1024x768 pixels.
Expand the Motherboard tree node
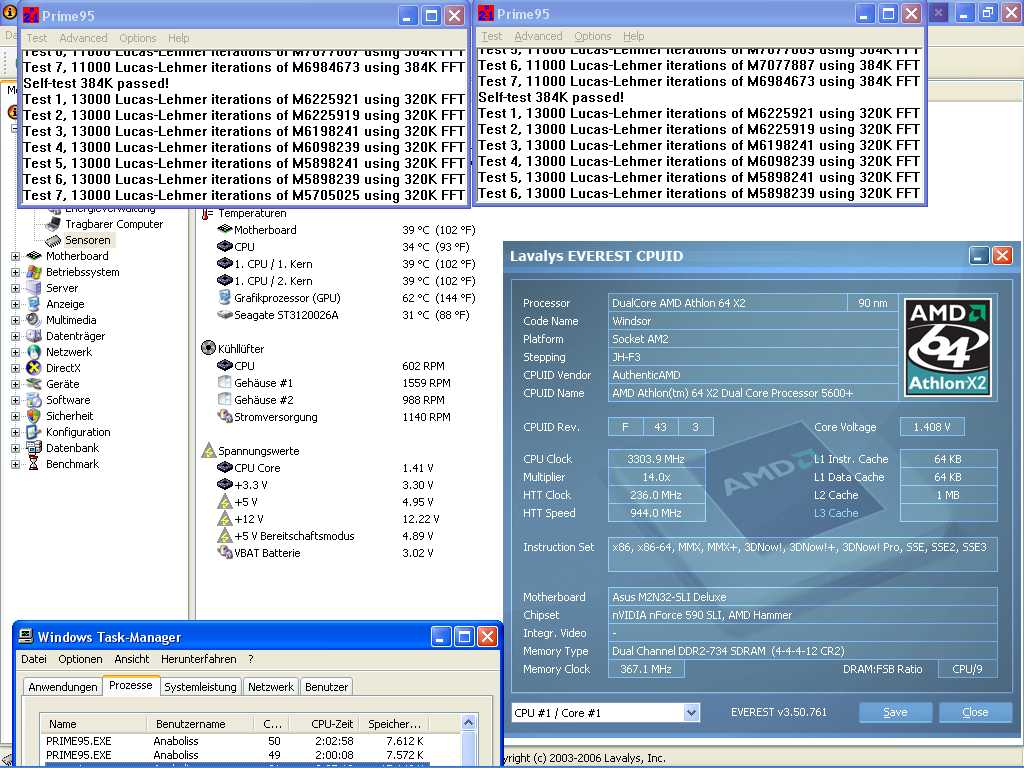[x=15, y=256]
